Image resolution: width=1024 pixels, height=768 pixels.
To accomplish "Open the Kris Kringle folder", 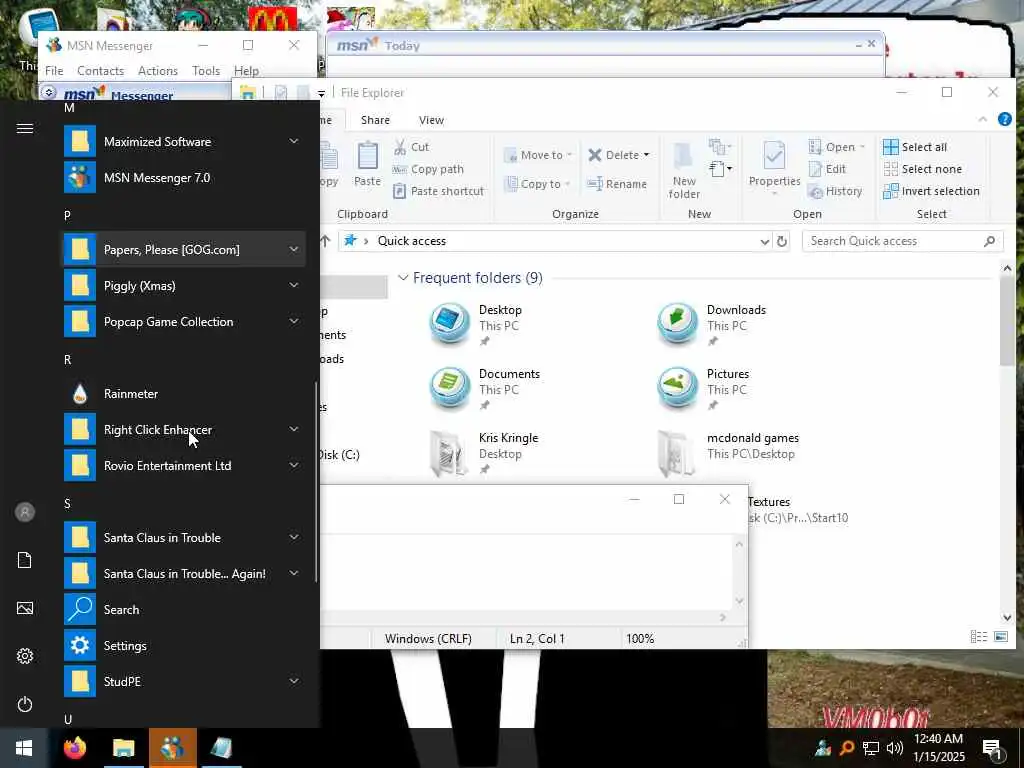I will tap(485, 452).
